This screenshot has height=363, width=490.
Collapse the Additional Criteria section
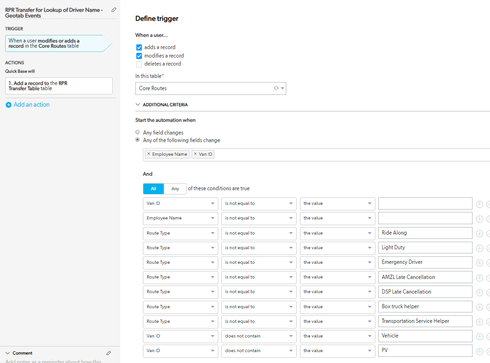point(137,105)
